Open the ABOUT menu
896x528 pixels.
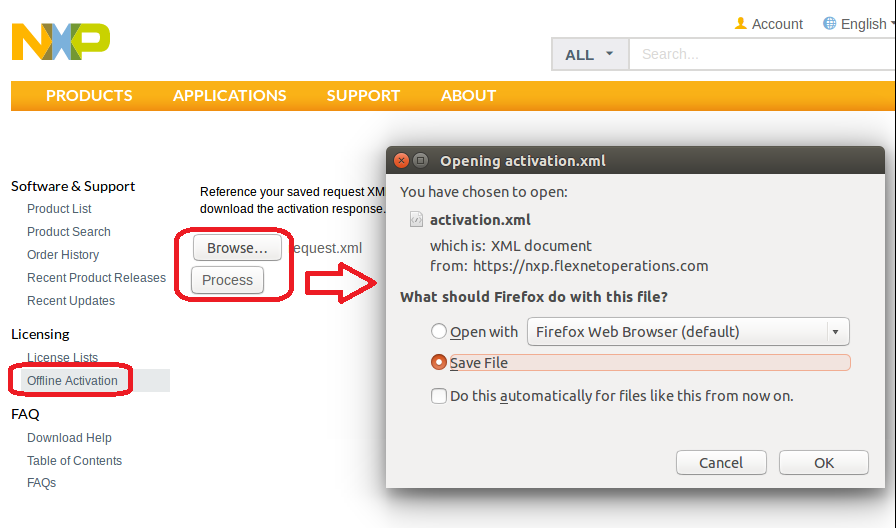[x=469, y=95]
